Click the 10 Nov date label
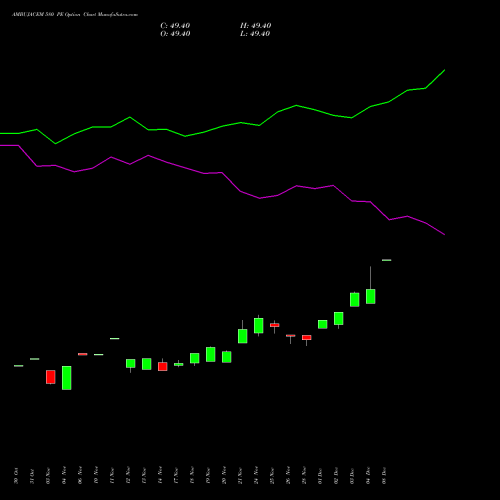 coord(96,476)
